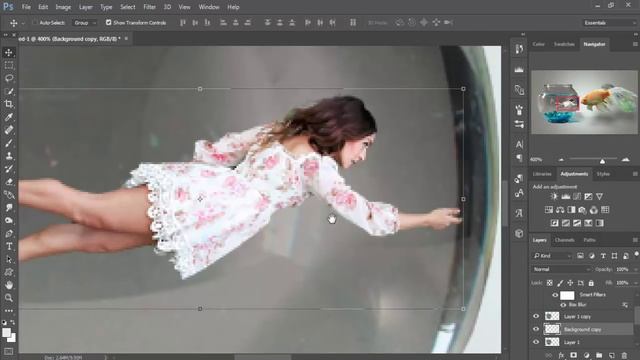Select the Gradient tool
The height and width of the screenshot is (360, 640).
pyautogui.click(x=9, y=195)
